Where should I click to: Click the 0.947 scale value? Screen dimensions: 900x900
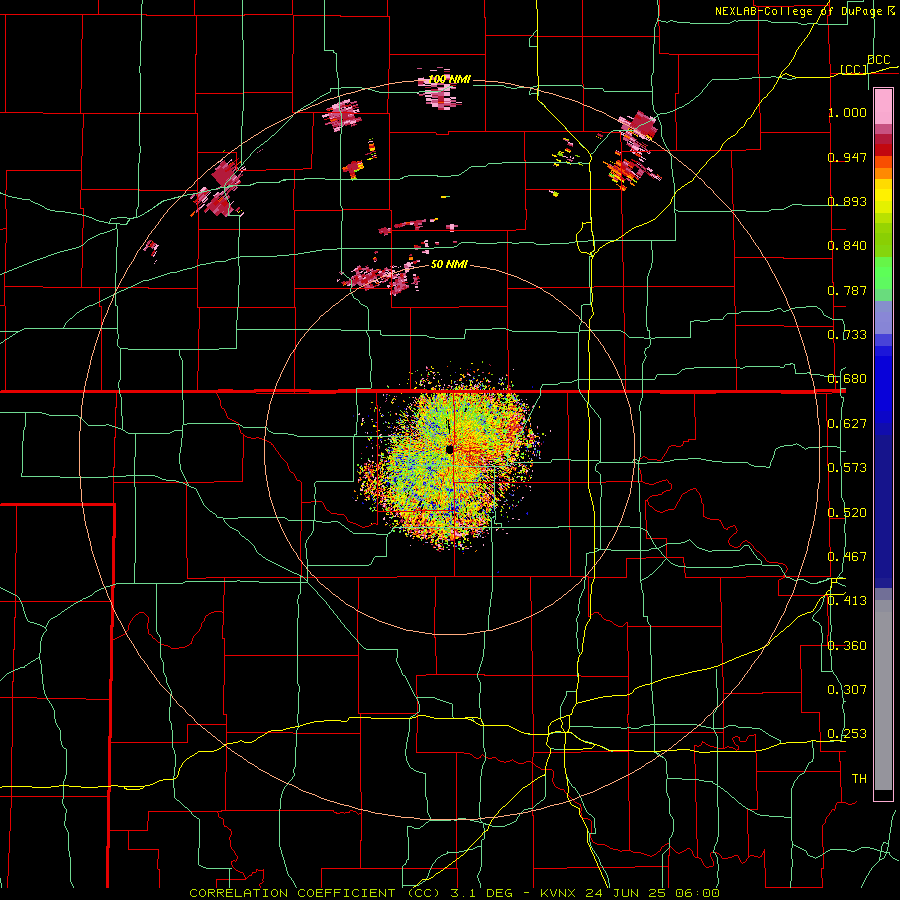tap(847, 157)
